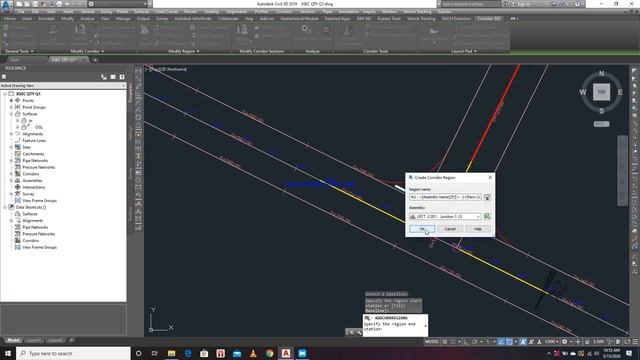Click the pick assembly from drawing icon

487,216
